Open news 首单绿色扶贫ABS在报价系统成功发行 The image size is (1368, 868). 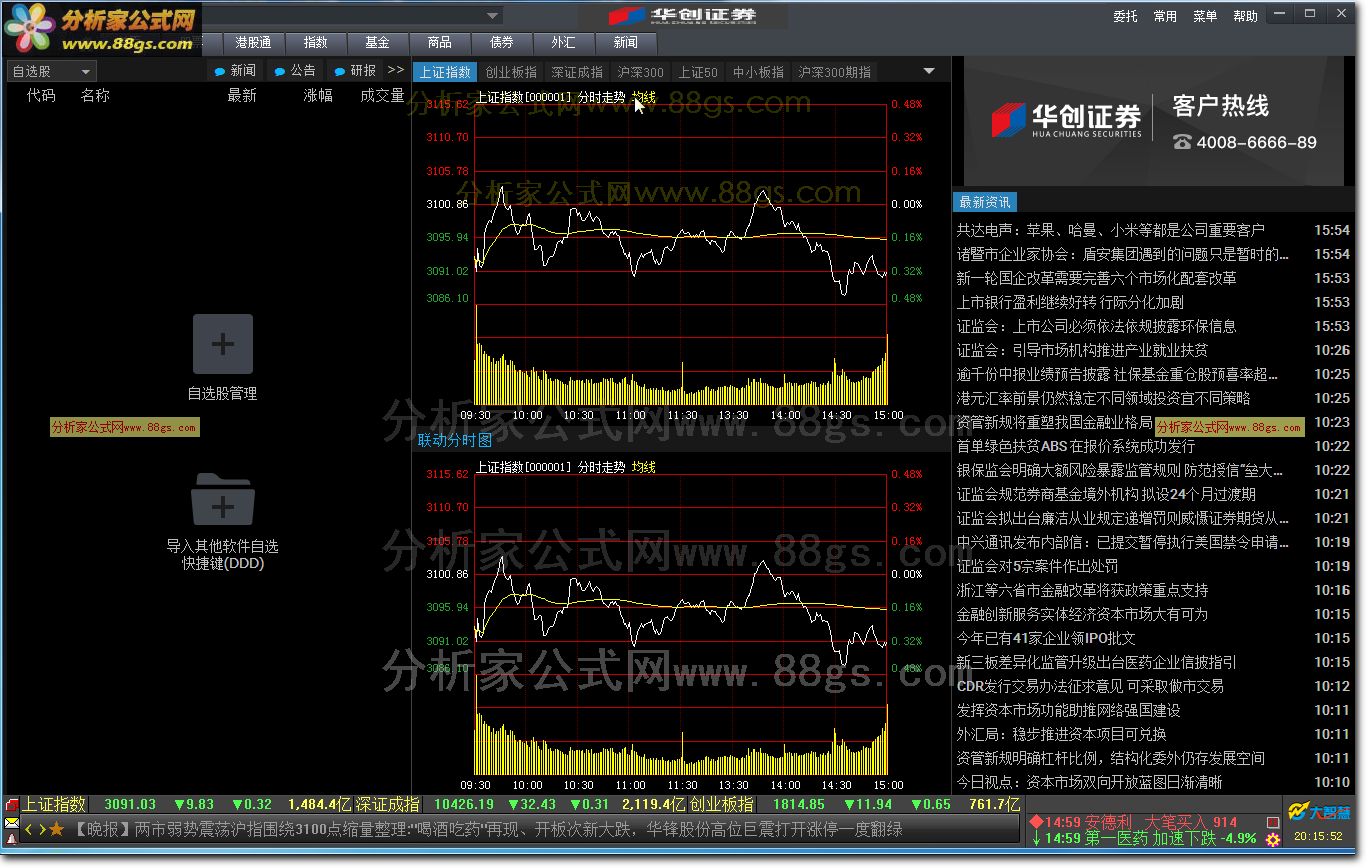tap(1075, 446)
